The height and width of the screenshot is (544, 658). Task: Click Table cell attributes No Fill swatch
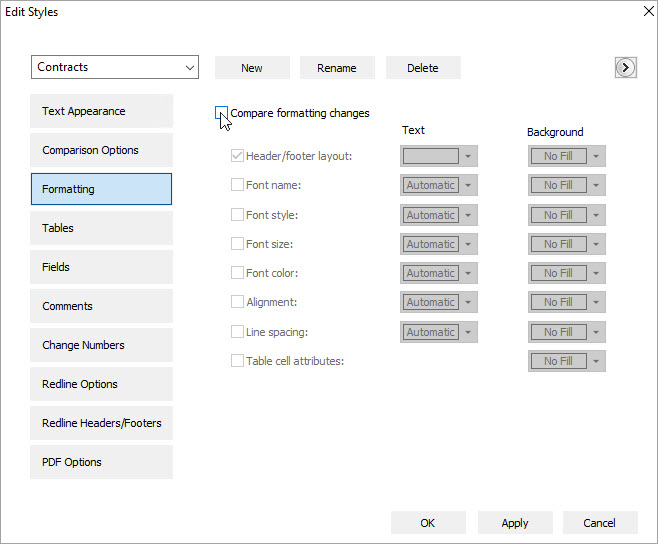pyautogui.click(x=559, y=361)
